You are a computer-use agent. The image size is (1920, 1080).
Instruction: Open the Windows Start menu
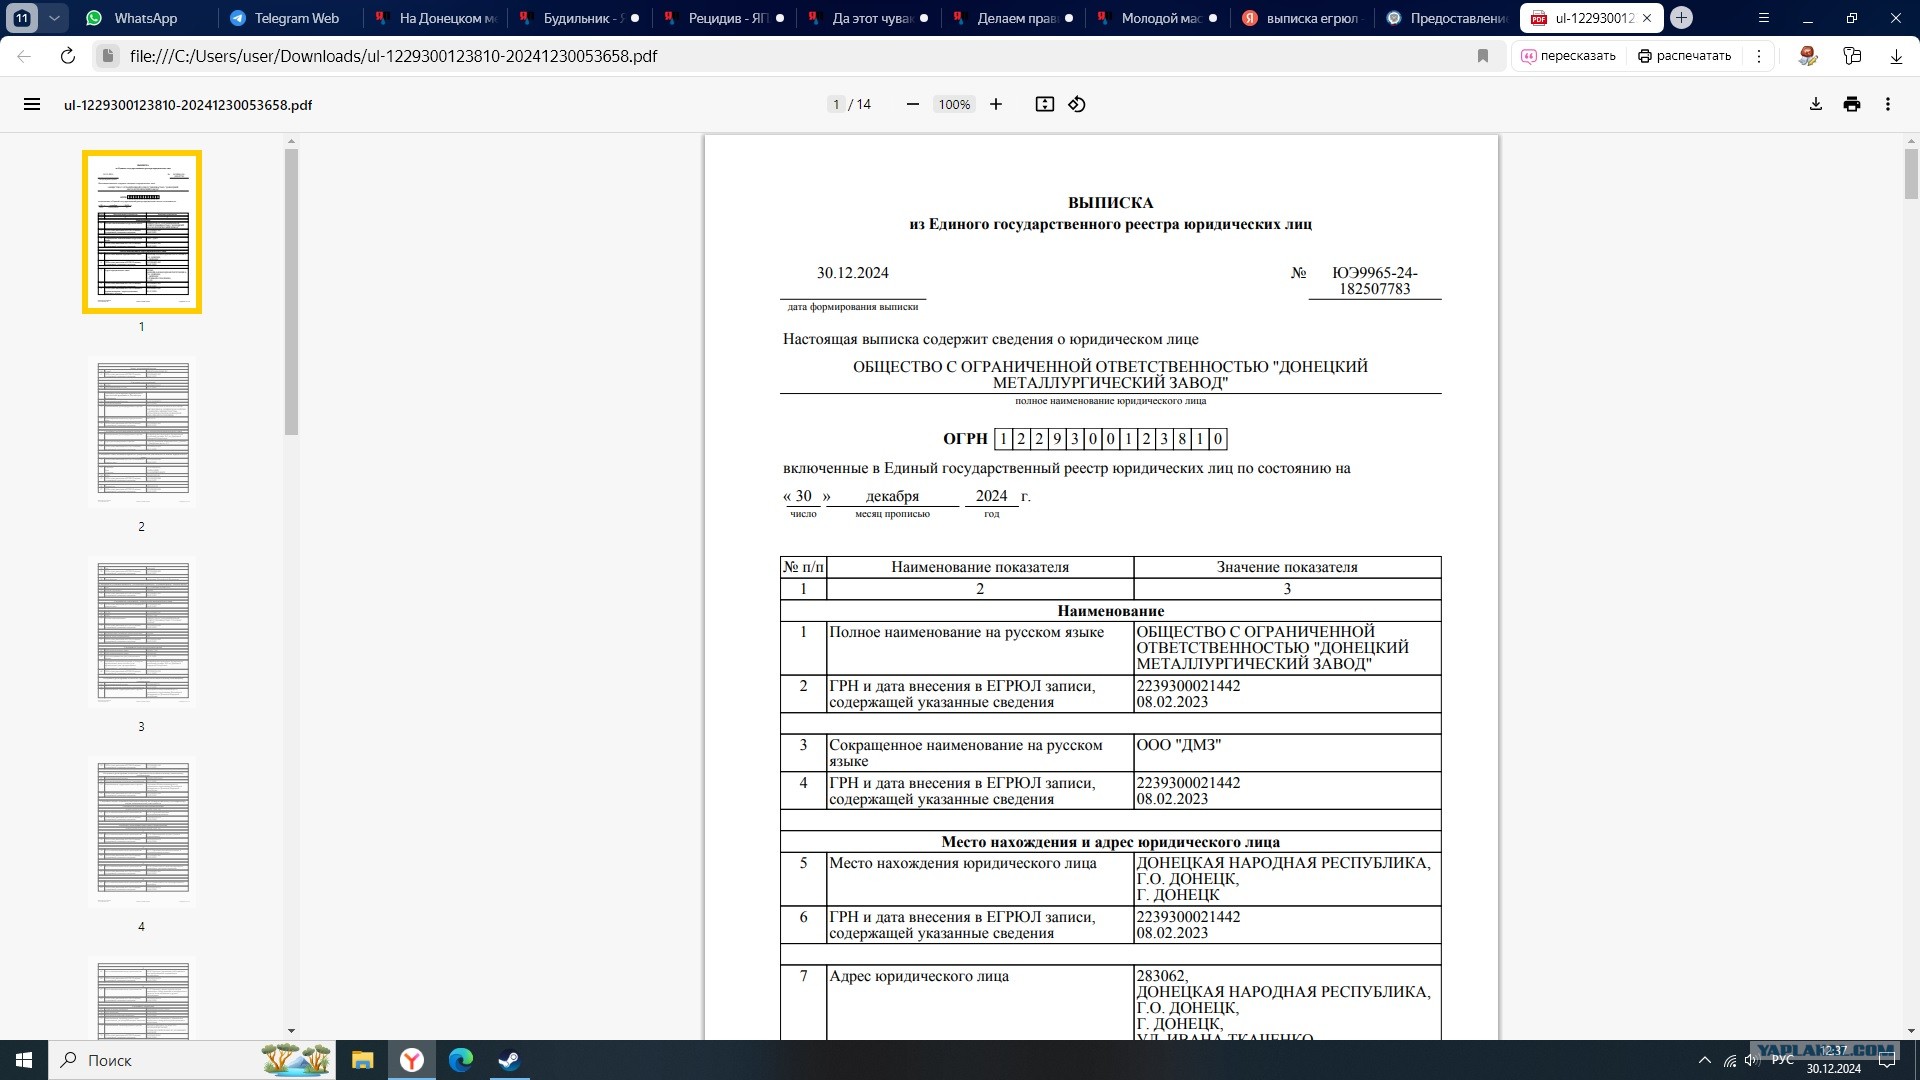click(24, 1060)
